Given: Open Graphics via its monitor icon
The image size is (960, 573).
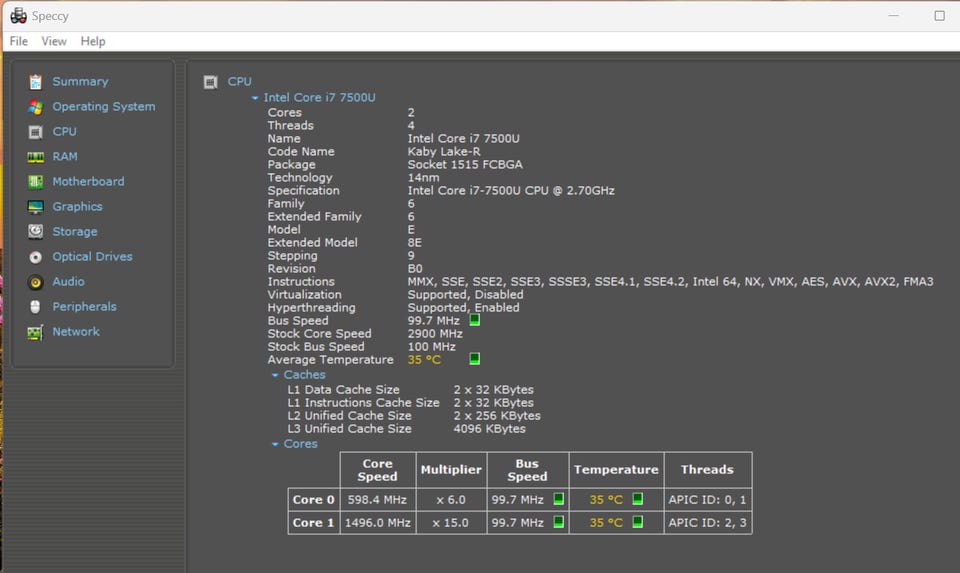Looking at the screenshot, I should click(36, 207).
